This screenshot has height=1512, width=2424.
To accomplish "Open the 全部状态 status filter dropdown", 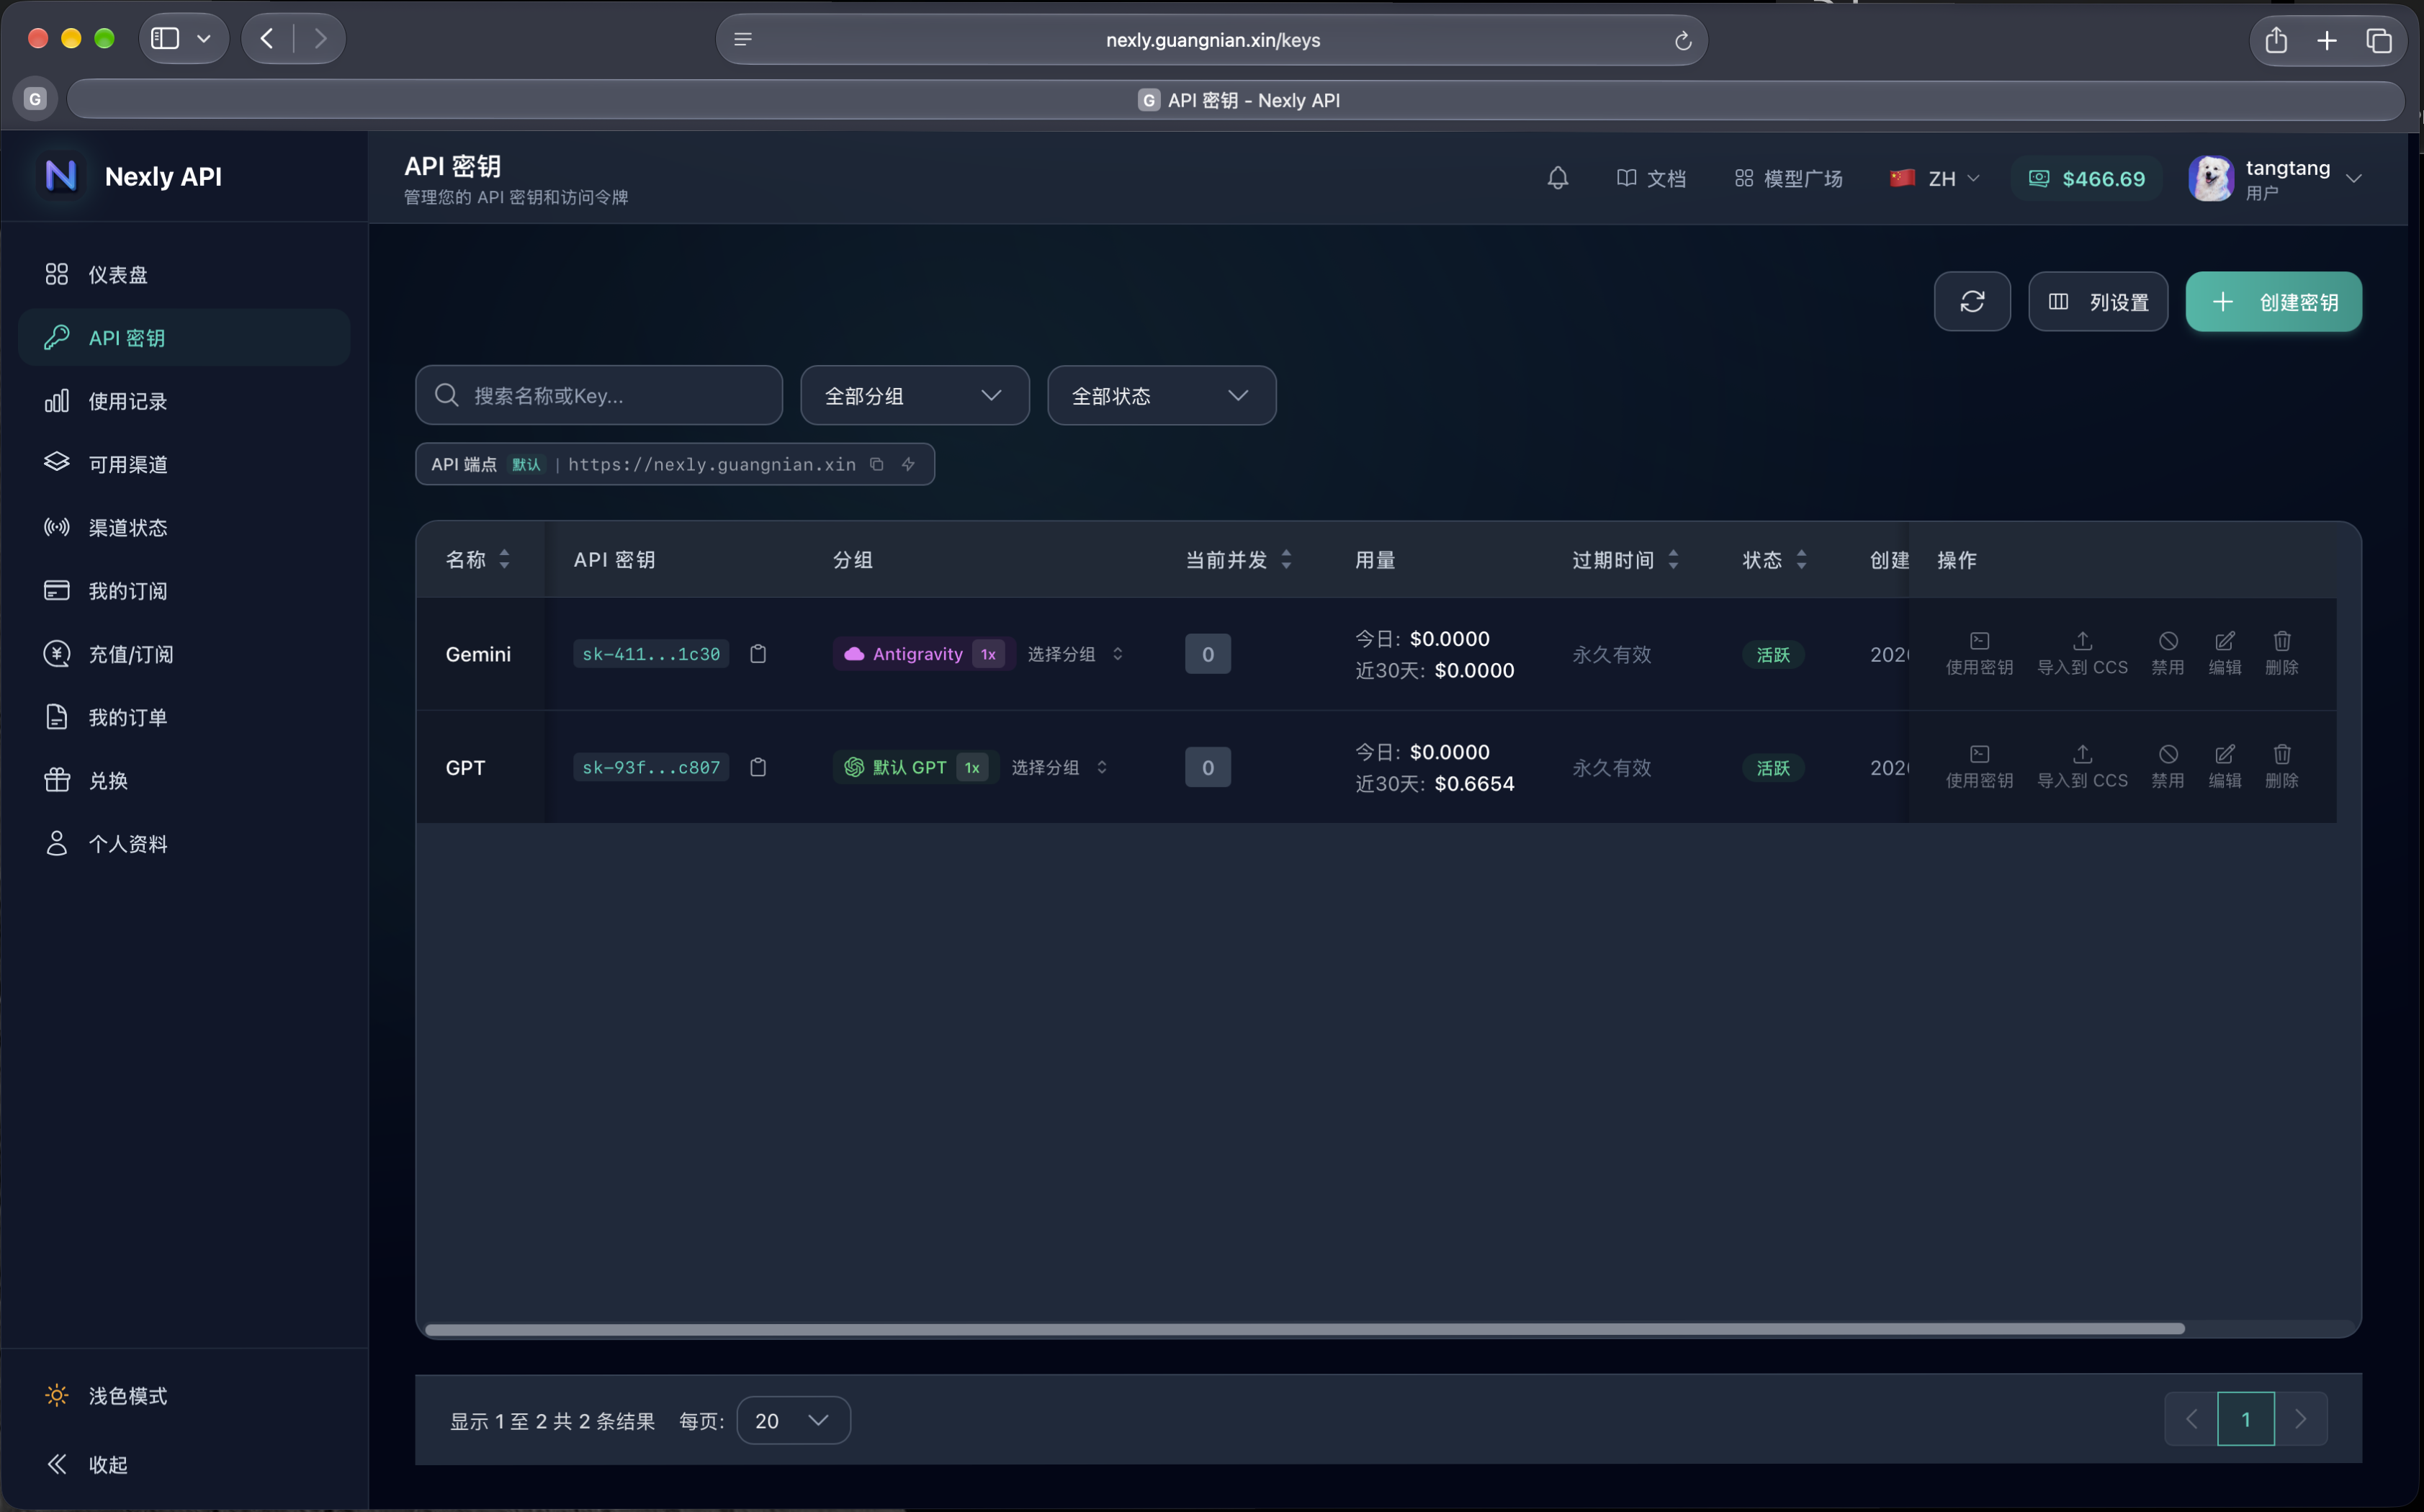I will (1161, 396).
